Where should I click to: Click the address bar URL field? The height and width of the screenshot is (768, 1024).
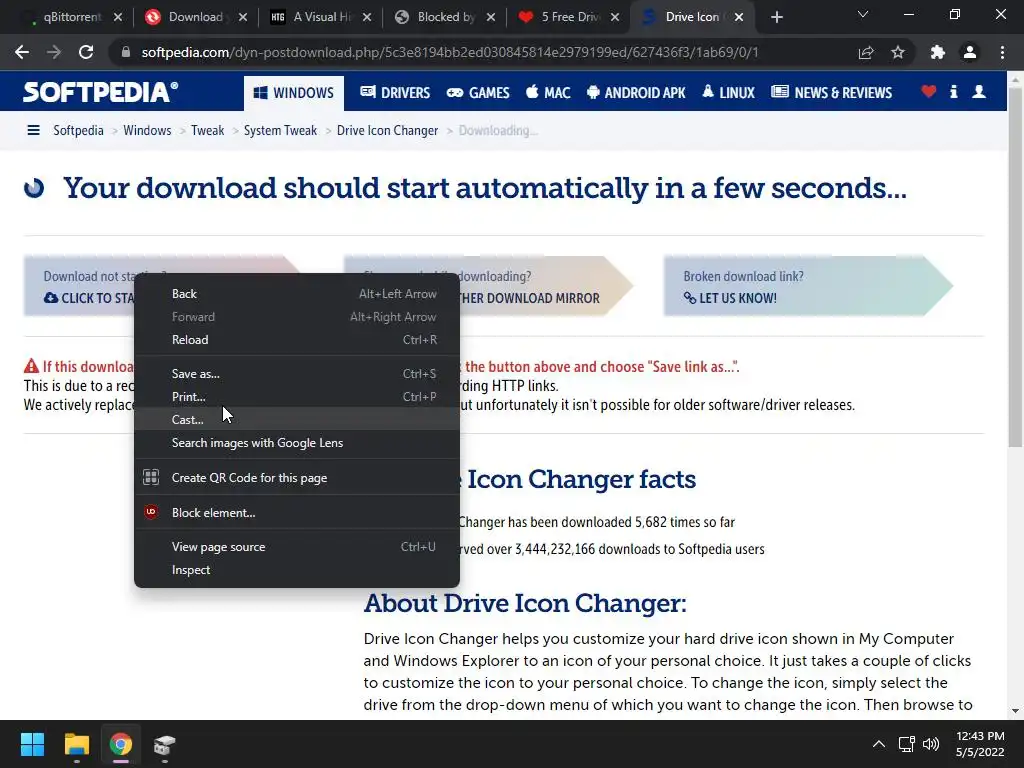coord(451,52)
